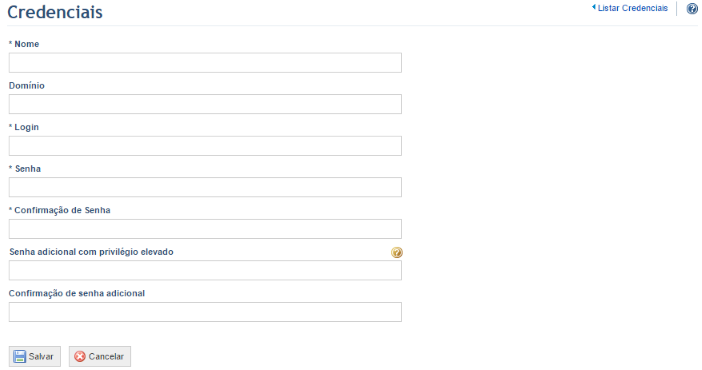Select the Confirmação de Senha field
702x370 pixels.
point(205,229)
